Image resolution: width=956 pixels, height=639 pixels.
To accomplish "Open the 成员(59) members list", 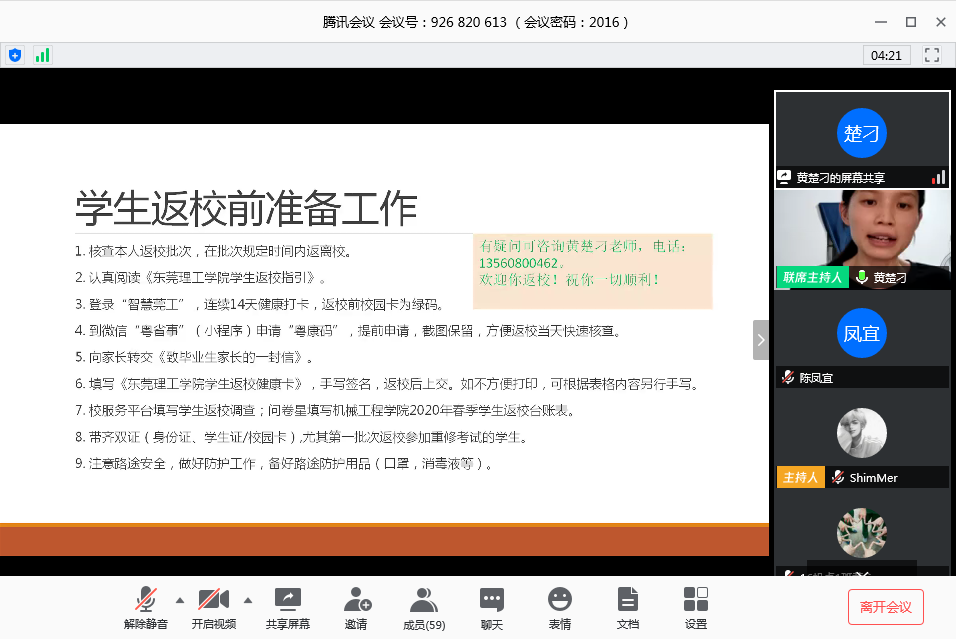I will 423,608.
